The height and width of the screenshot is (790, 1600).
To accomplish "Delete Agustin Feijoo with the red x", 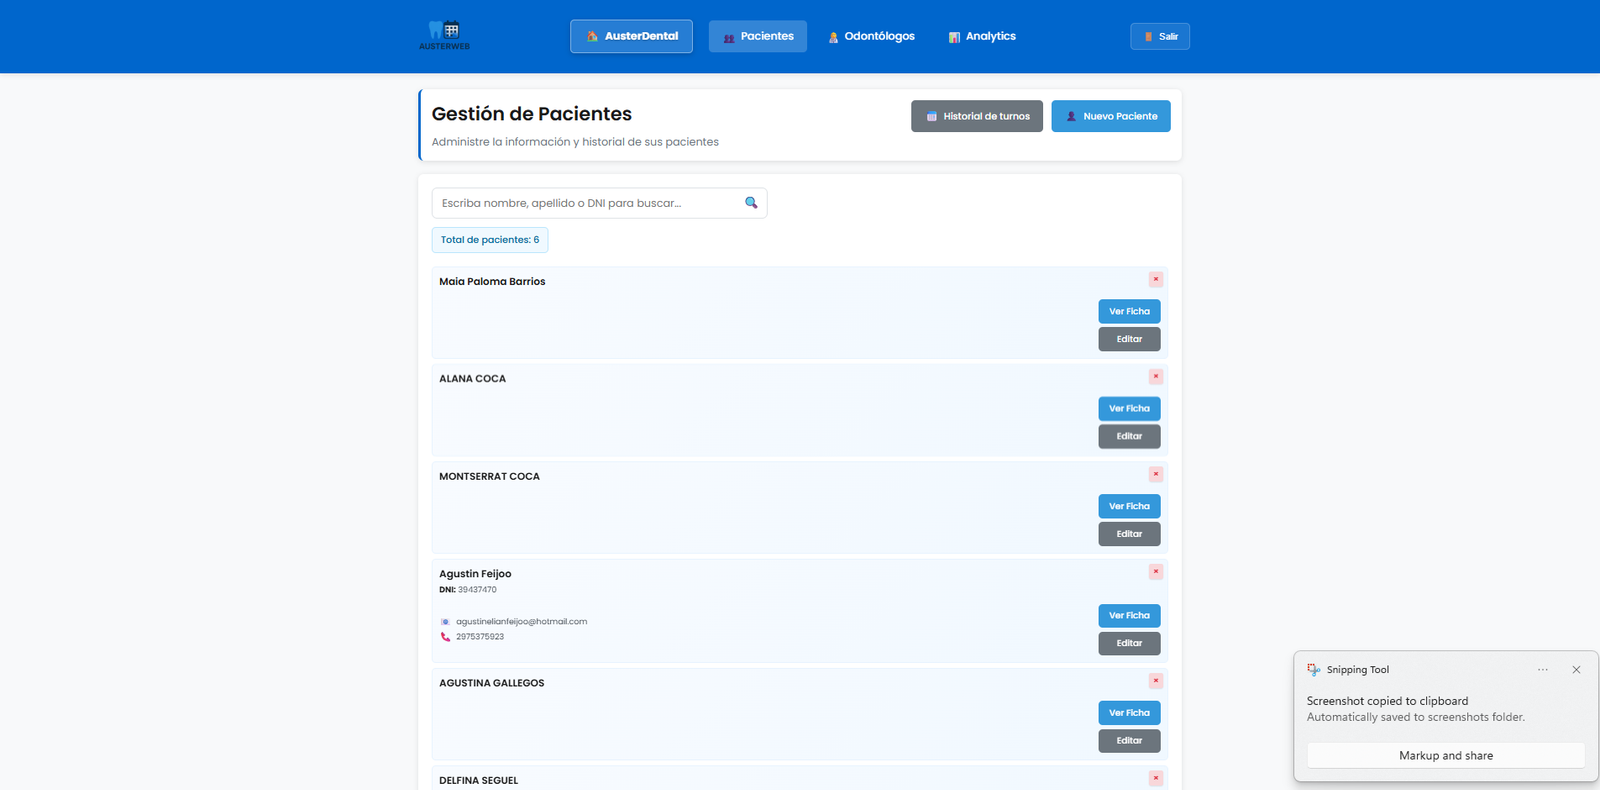I will [x=1156, y=572].
